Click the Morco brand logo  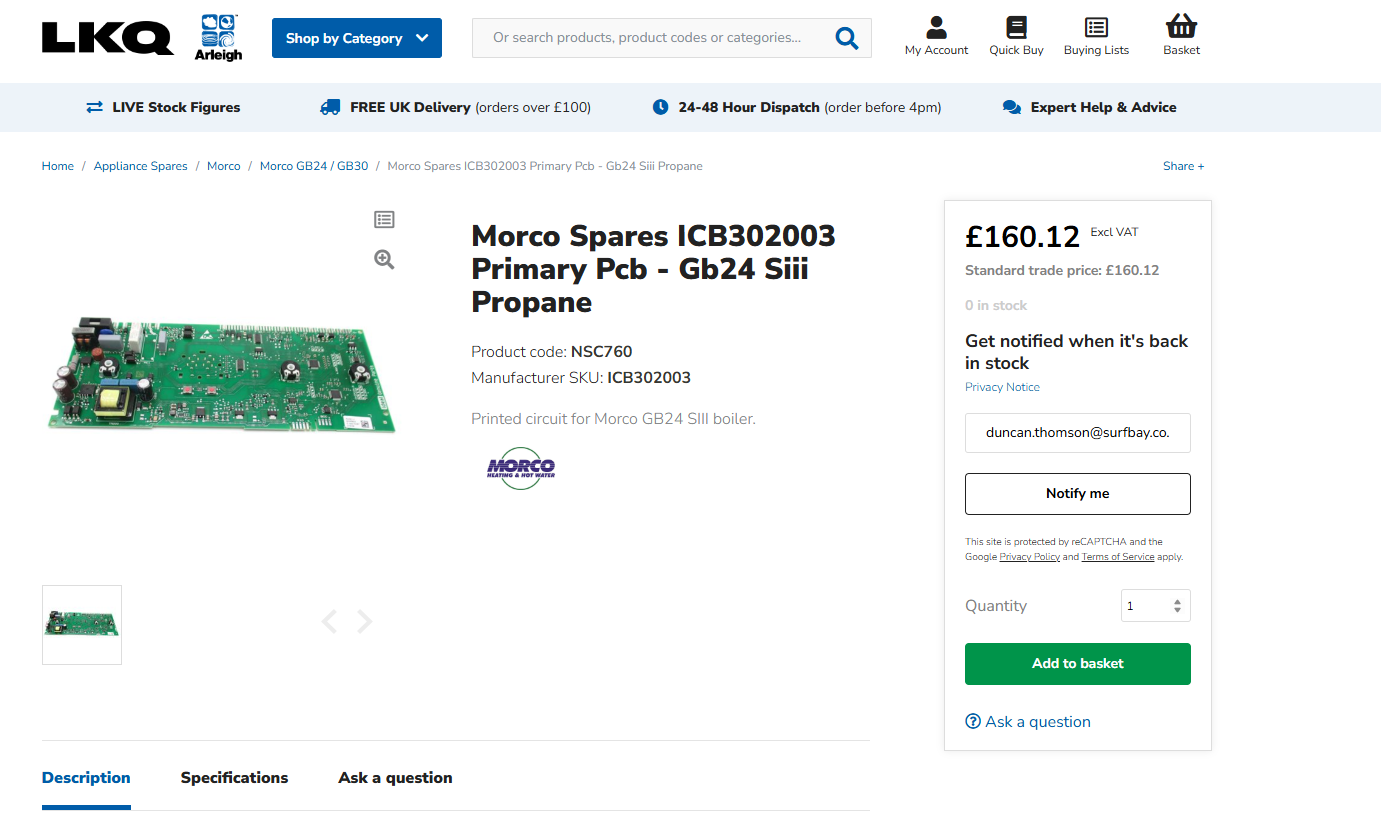click(x=520, y=468)
